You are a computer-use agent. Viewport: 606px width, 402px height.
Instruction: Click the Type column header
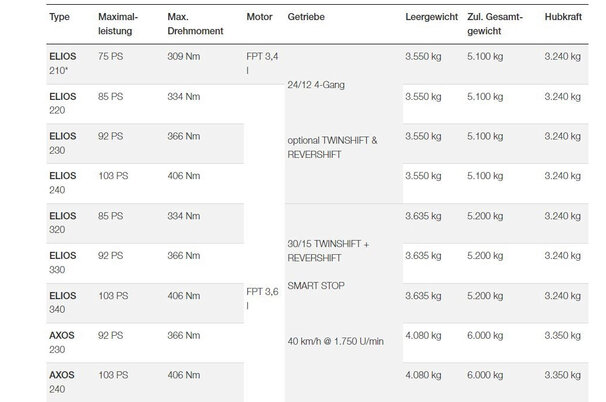pos(31,19)
